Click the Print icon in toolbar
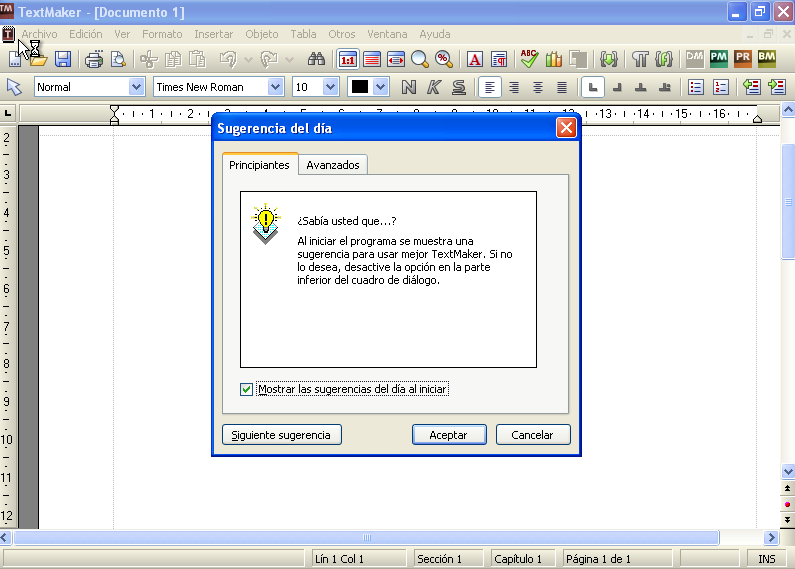Image resolution: width=795 pixels, height=569 pixels. tap(94, 59)
